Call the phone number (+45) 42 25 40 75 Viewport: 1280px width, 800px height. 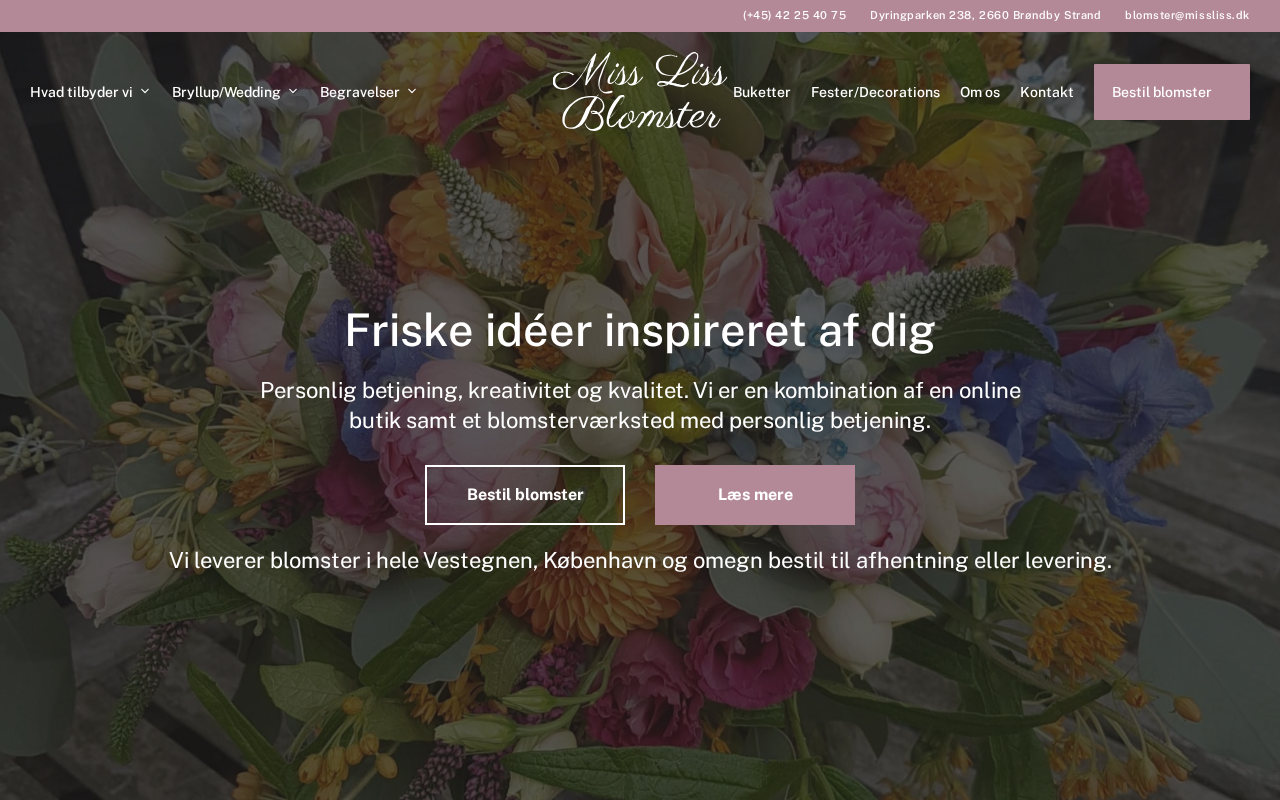794,15
